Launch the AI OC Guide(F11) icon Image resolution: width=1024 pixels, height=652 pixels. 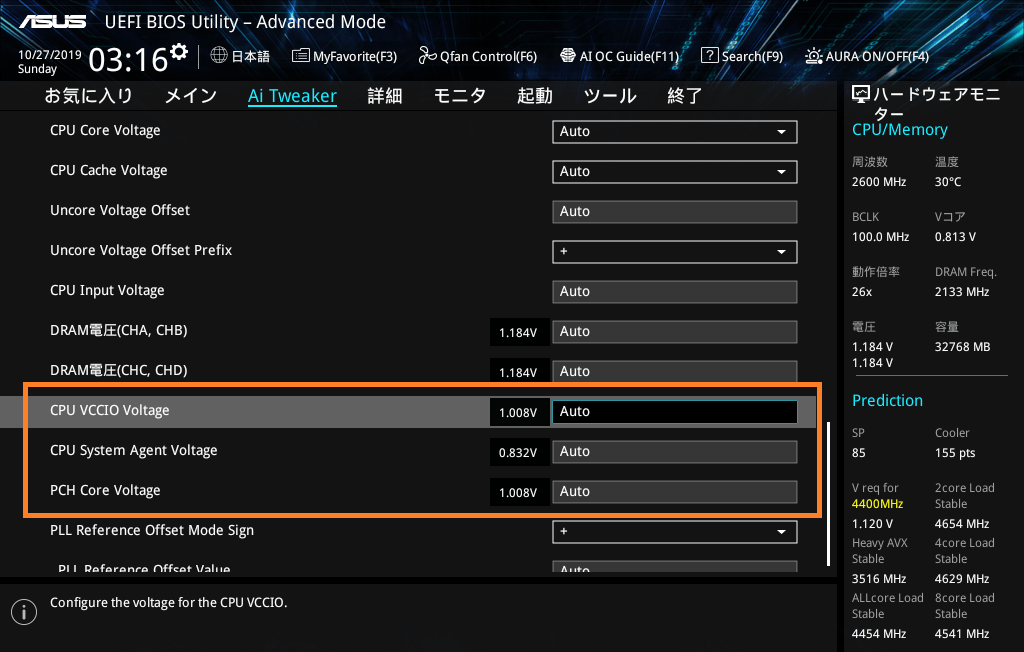[568, 56]
